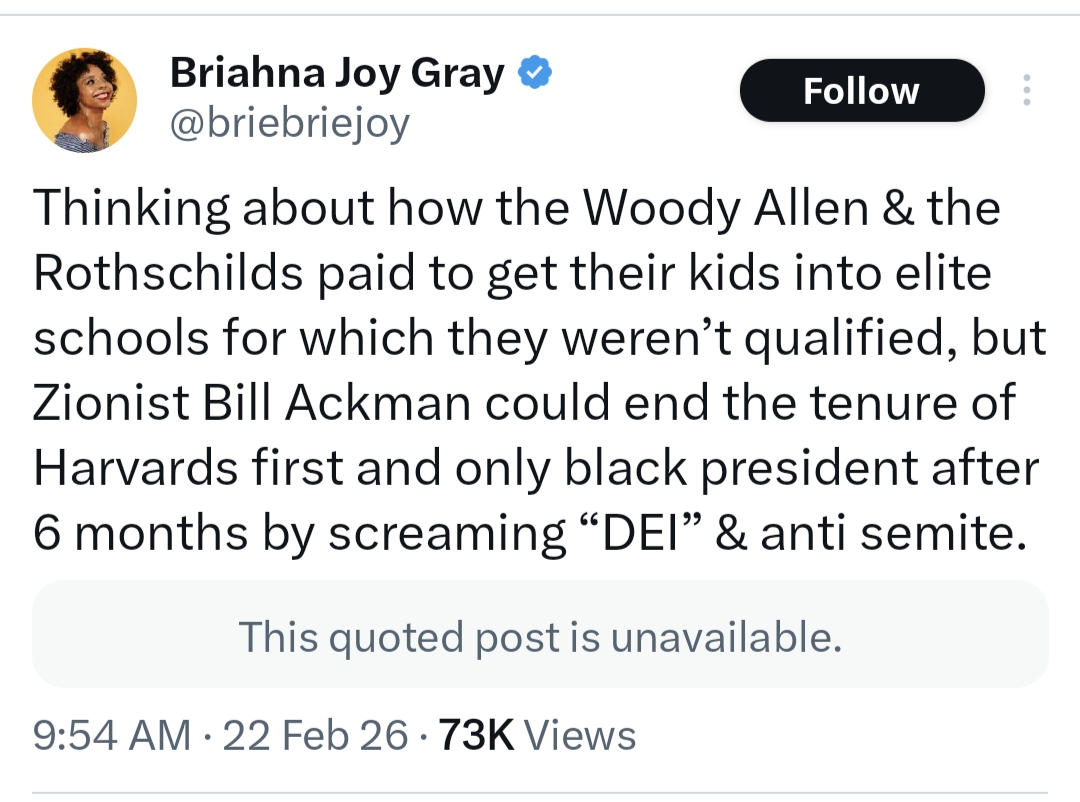Click the @briebriejoy handle
Screen dimensions: 1080x802
[290, 124]
